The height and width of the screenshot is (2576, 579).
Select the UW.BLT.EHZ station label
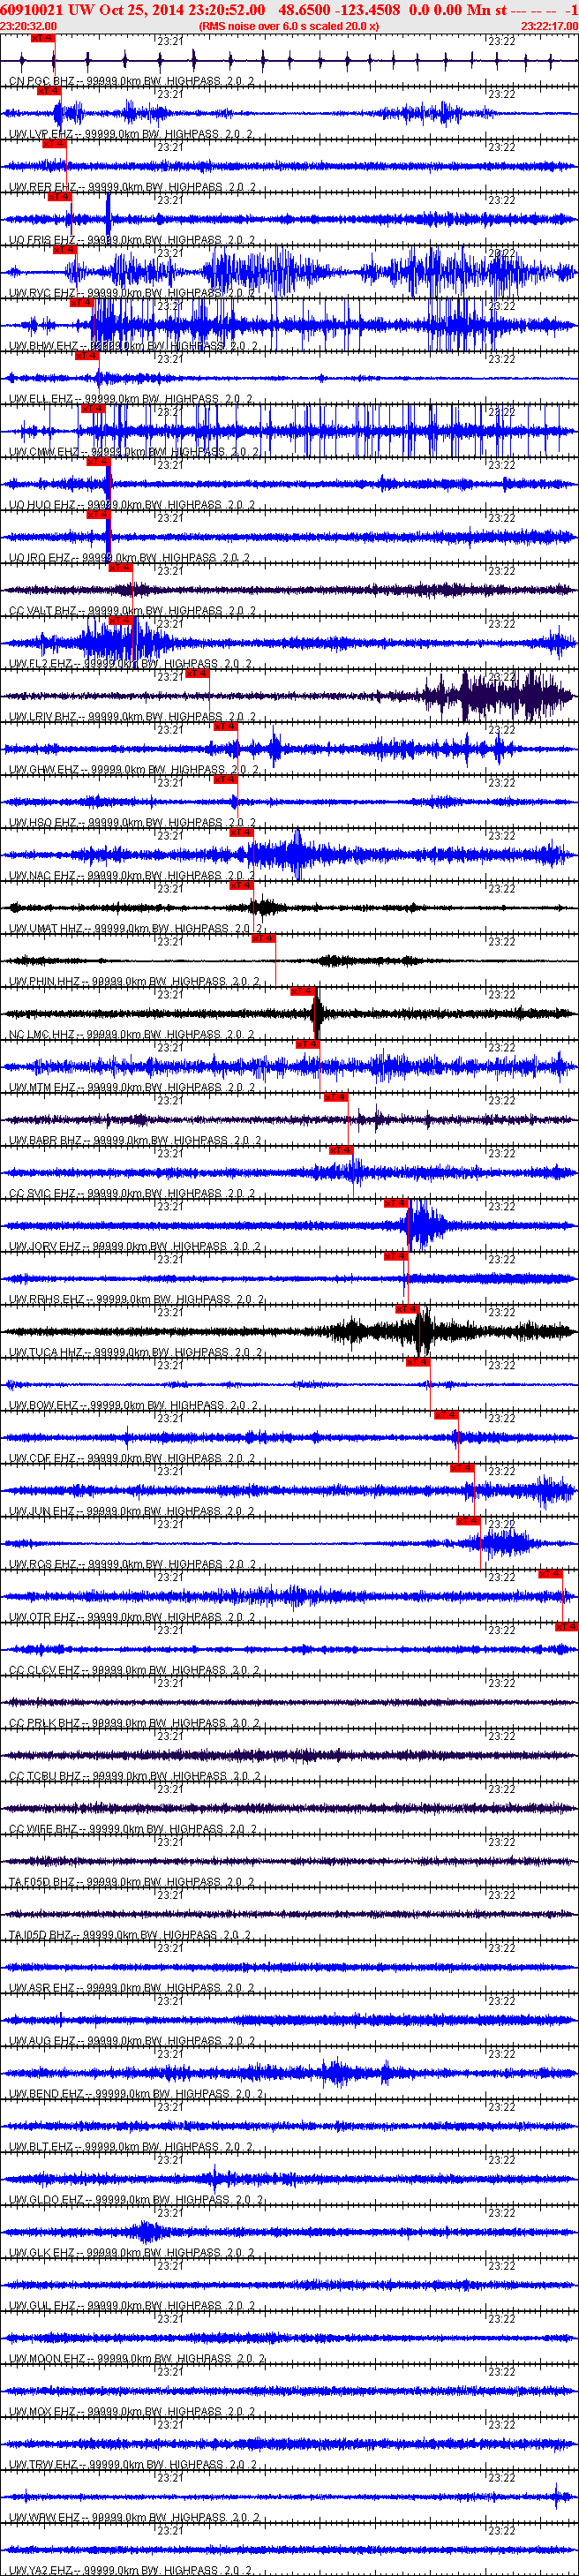pyautogui.click(x=131, y=2148)
